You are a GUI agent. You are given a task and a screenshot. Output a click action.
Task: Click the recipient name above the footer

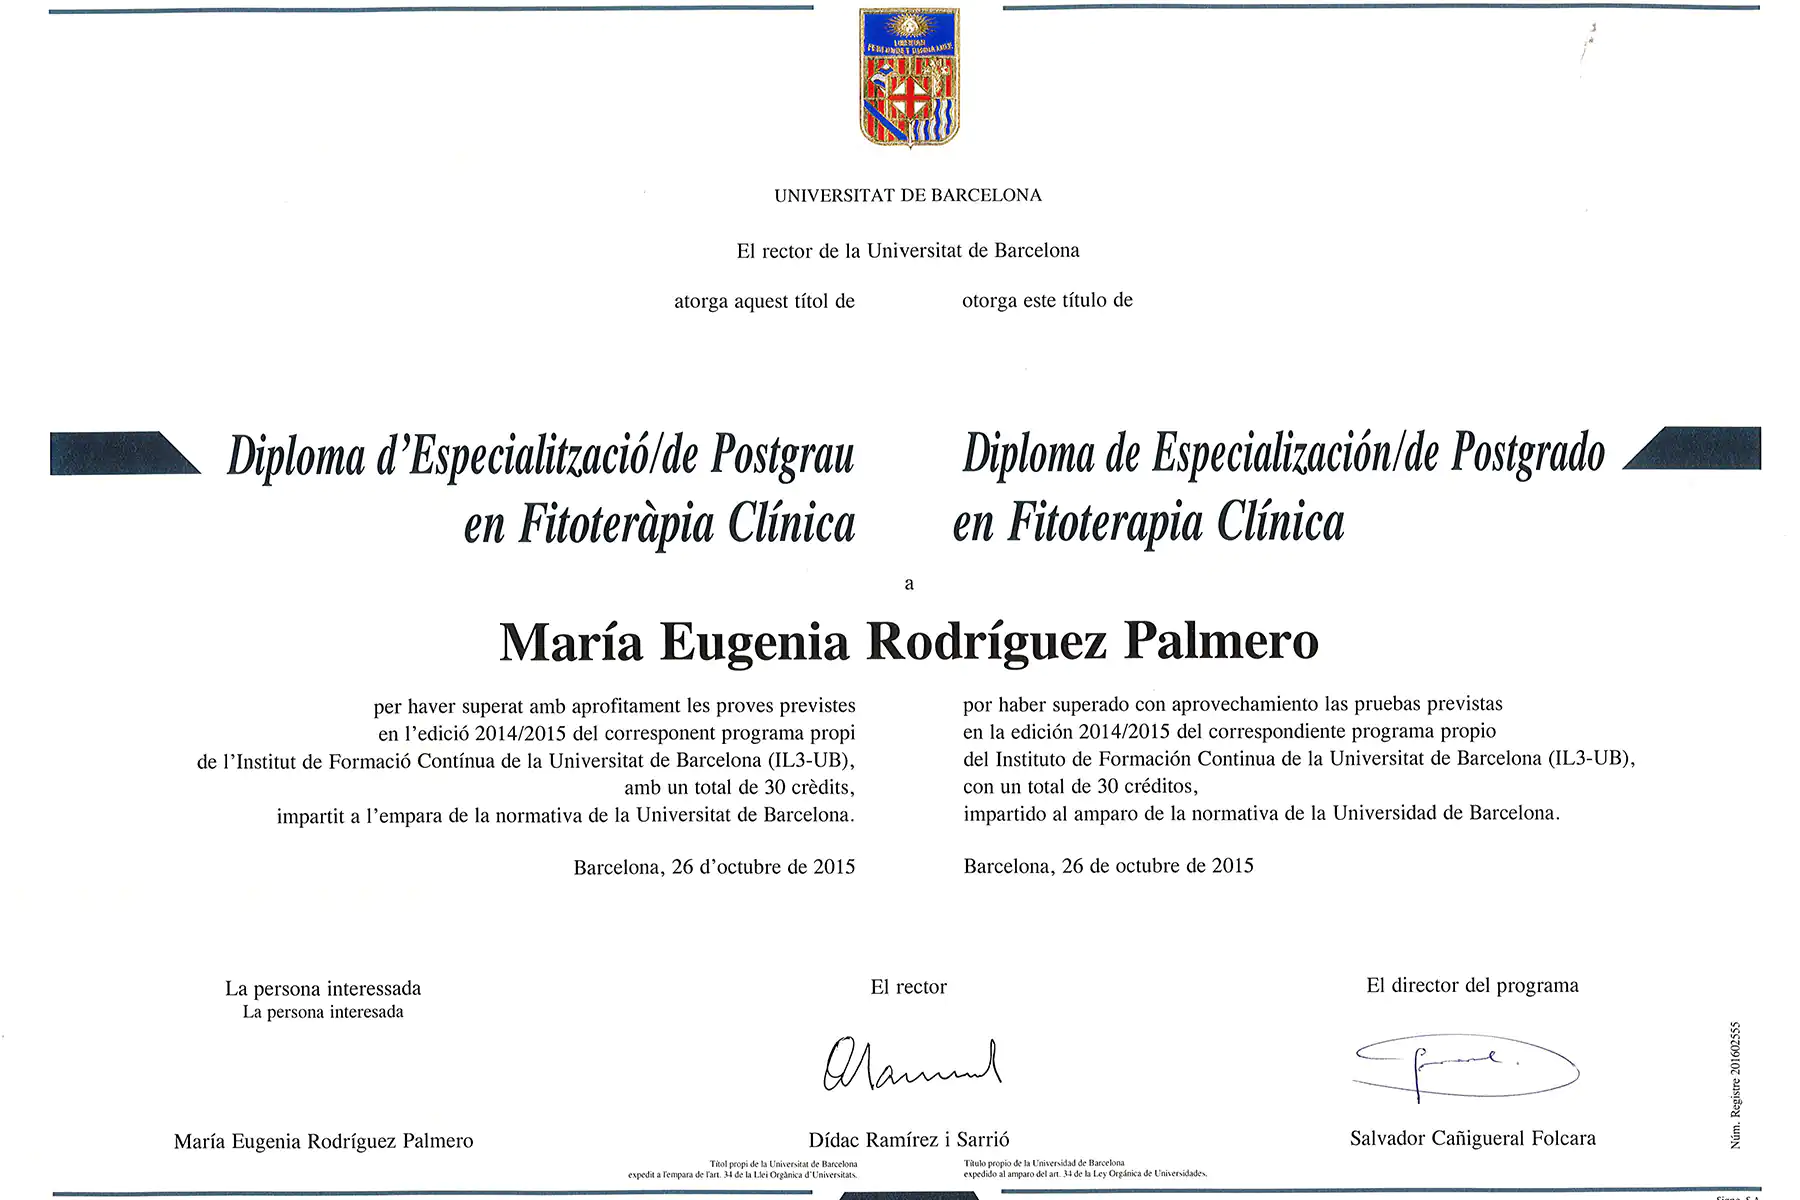324,1141
